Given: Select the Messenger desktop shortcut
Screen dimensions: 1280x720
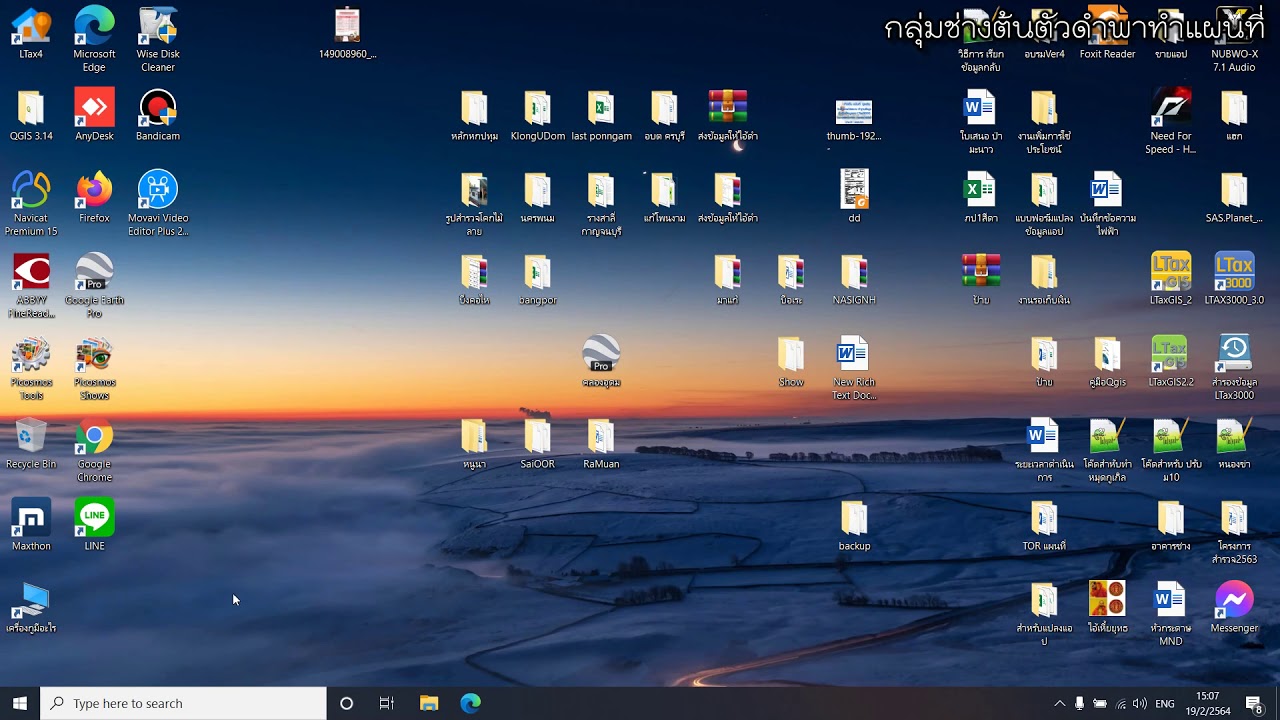Looking at the screenshot, I should click(1234, 607).
